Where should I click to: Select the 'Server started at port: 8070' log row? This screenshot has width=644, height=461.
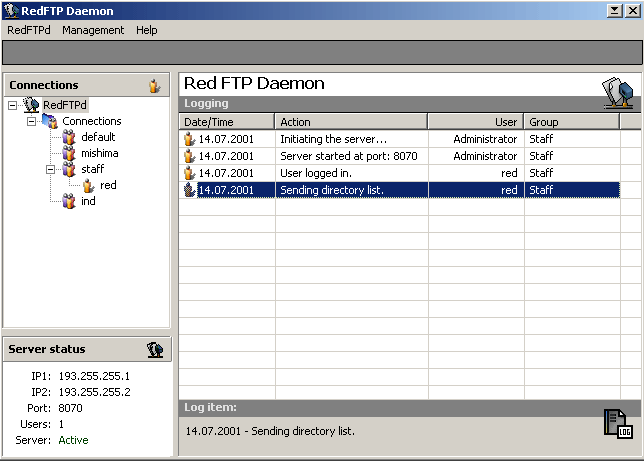(348, 156)
